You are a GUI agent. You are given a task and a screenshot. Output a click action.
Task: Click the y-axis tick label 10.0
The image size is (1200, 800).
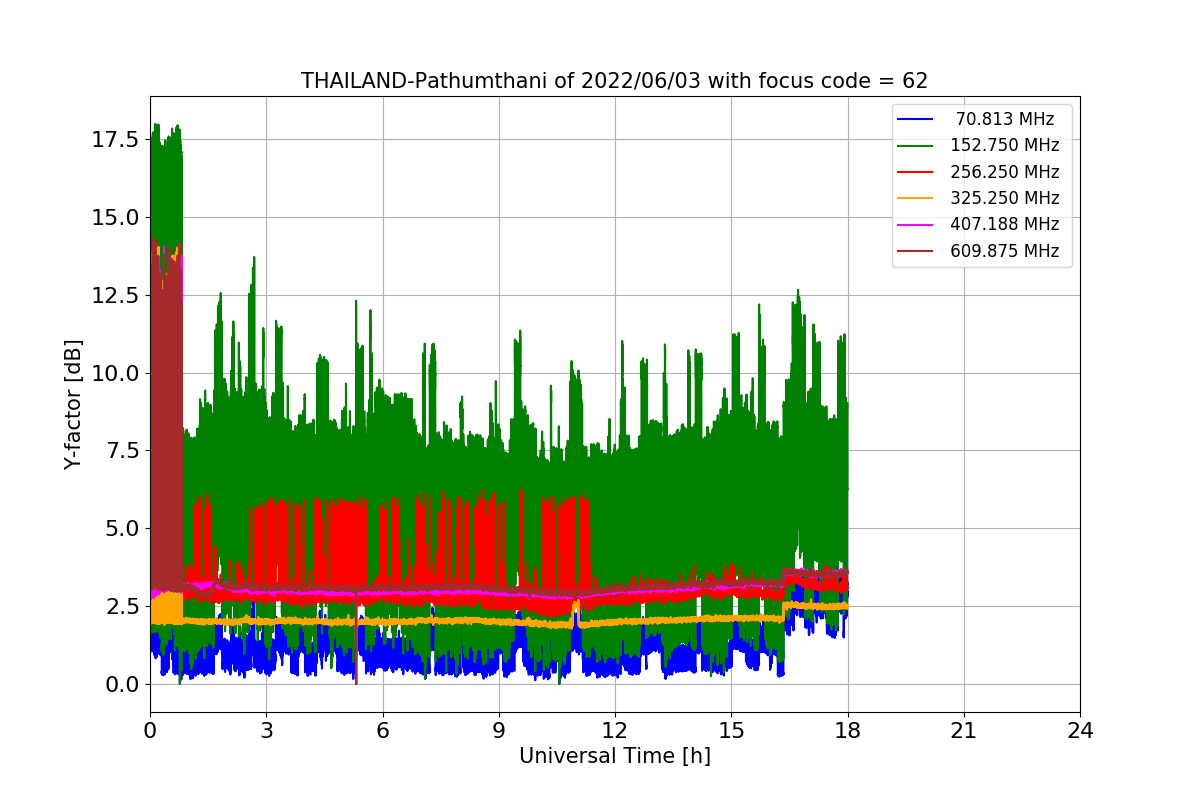(115, 373)
